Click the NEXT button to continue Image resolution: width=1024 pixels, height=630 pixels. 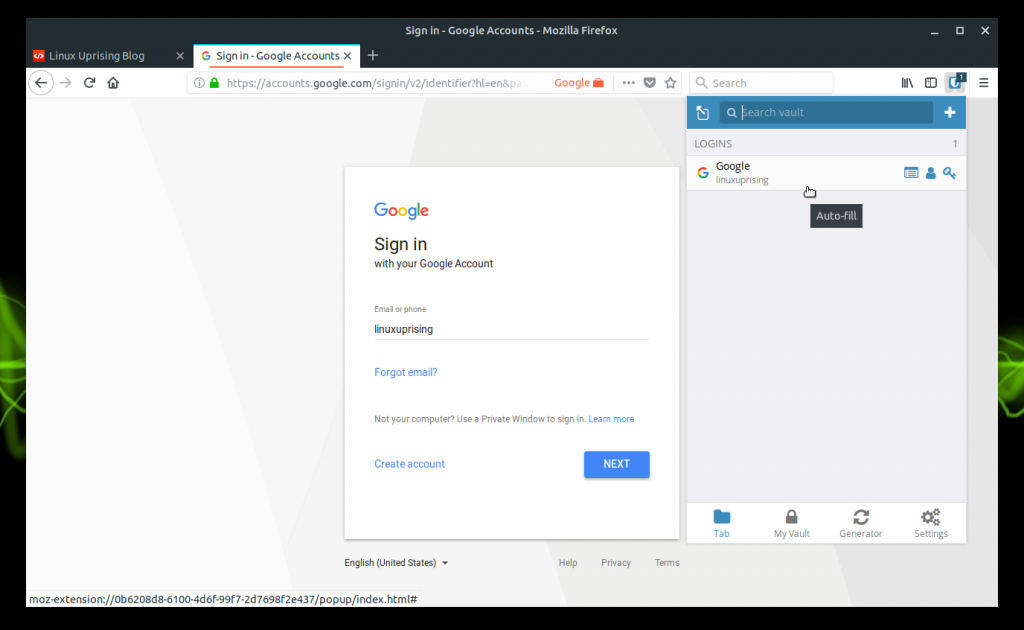pyautogui.click(x=616, y=464)
